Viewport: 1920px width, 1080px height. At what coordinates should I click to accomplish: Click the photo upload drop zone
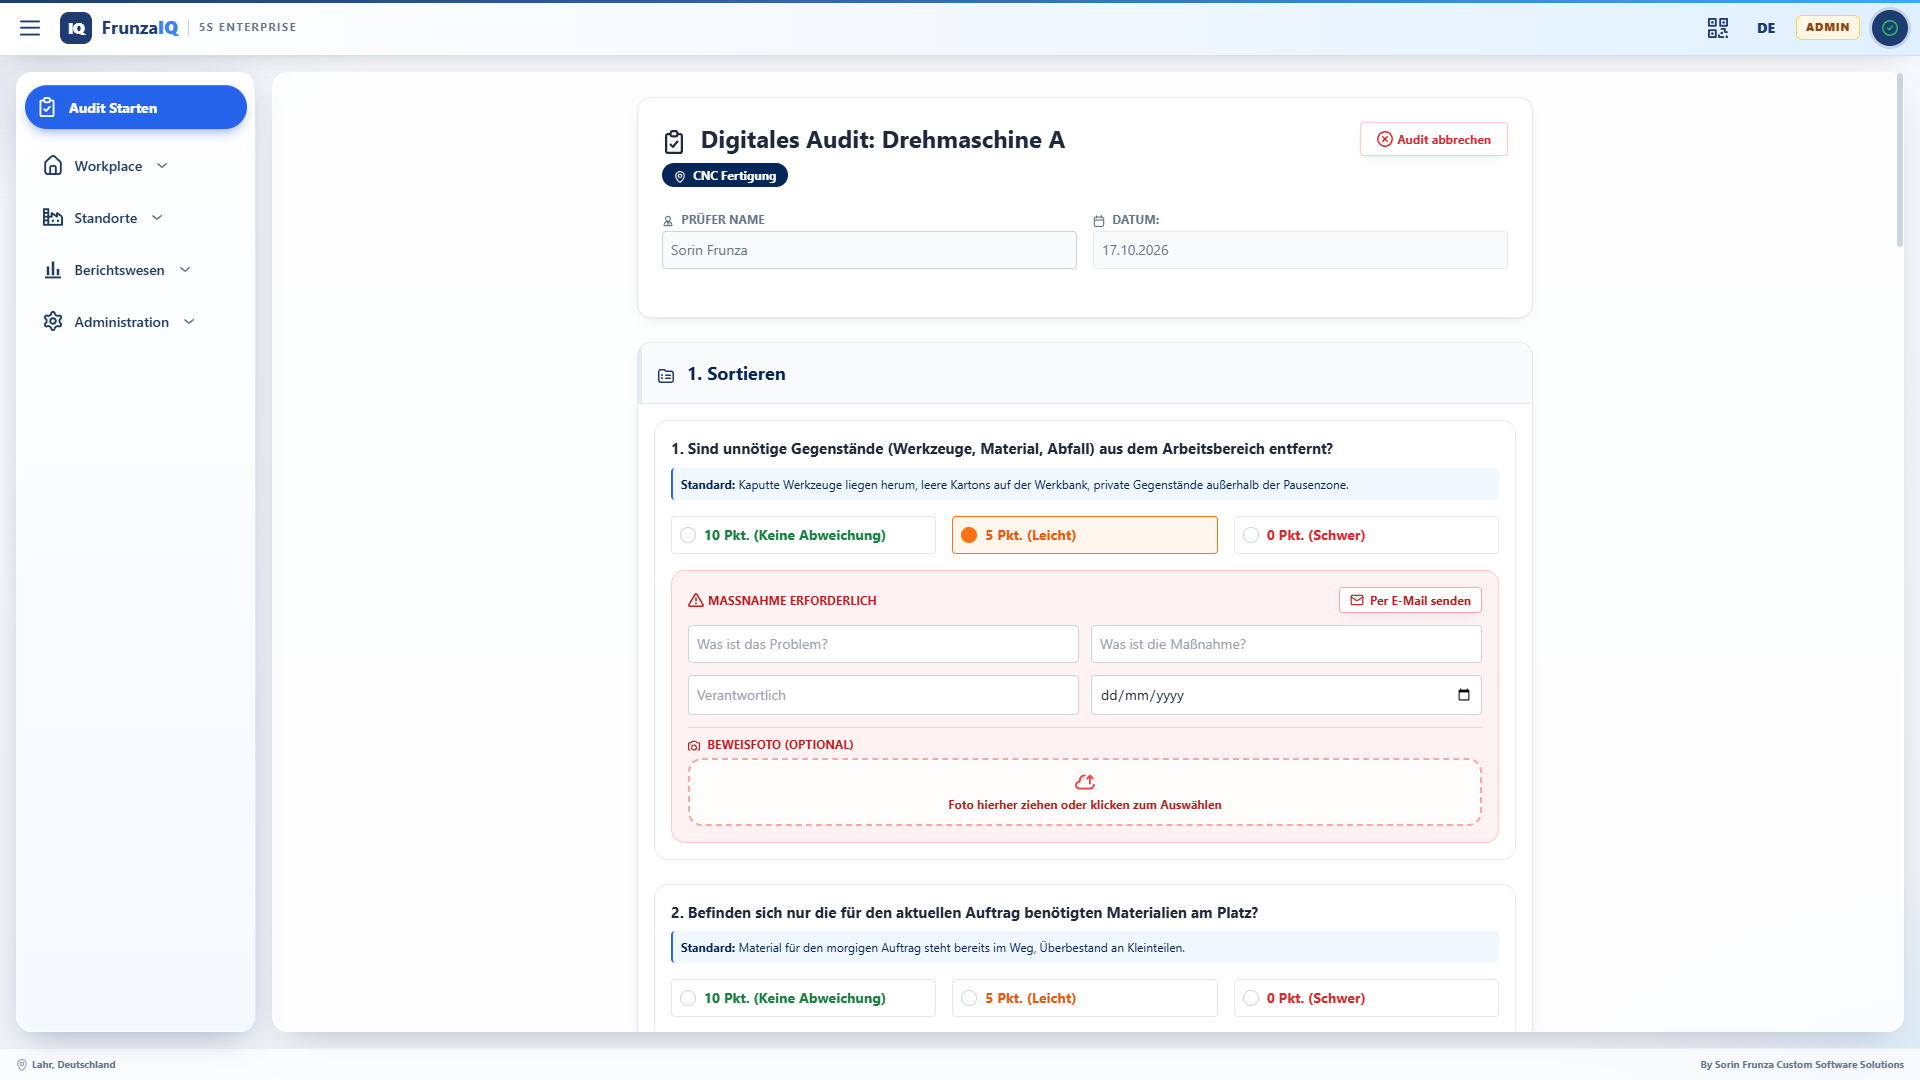coord(1085,792)
